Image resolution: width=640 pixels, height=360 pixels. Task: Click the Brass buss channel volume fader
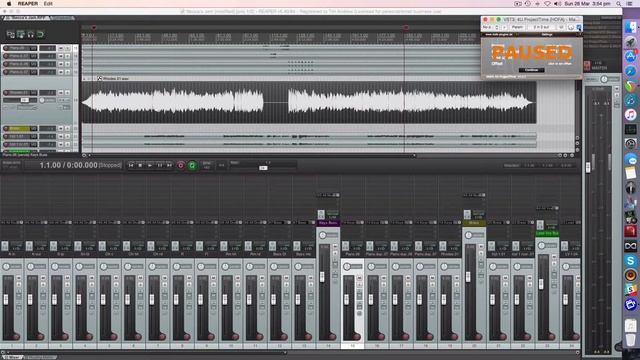[468, 276]
